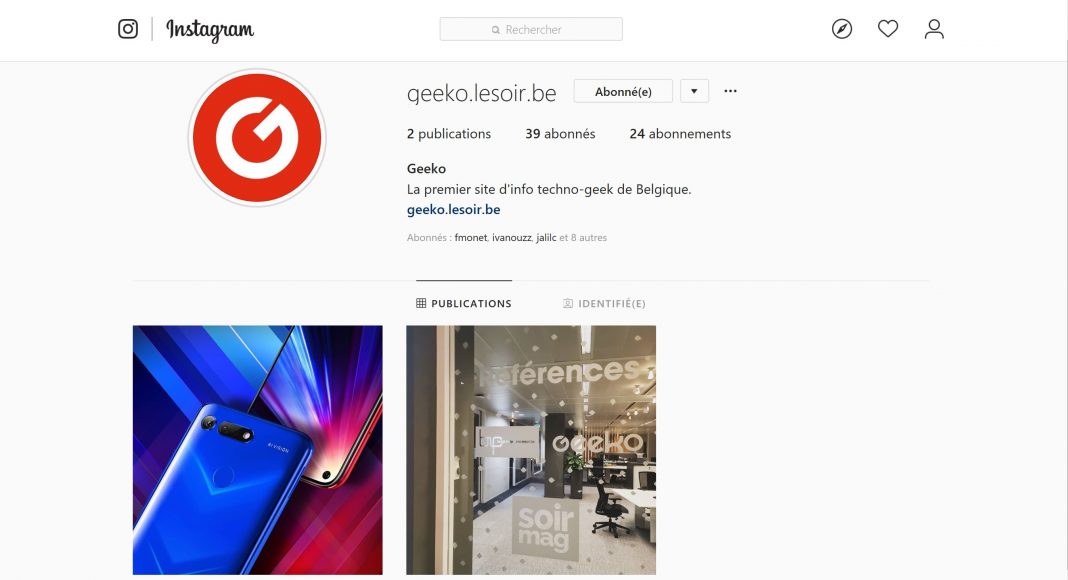1068x580 pixels.
Task: Open the blue smartphone post thumbnail
Action: point(257,450)
